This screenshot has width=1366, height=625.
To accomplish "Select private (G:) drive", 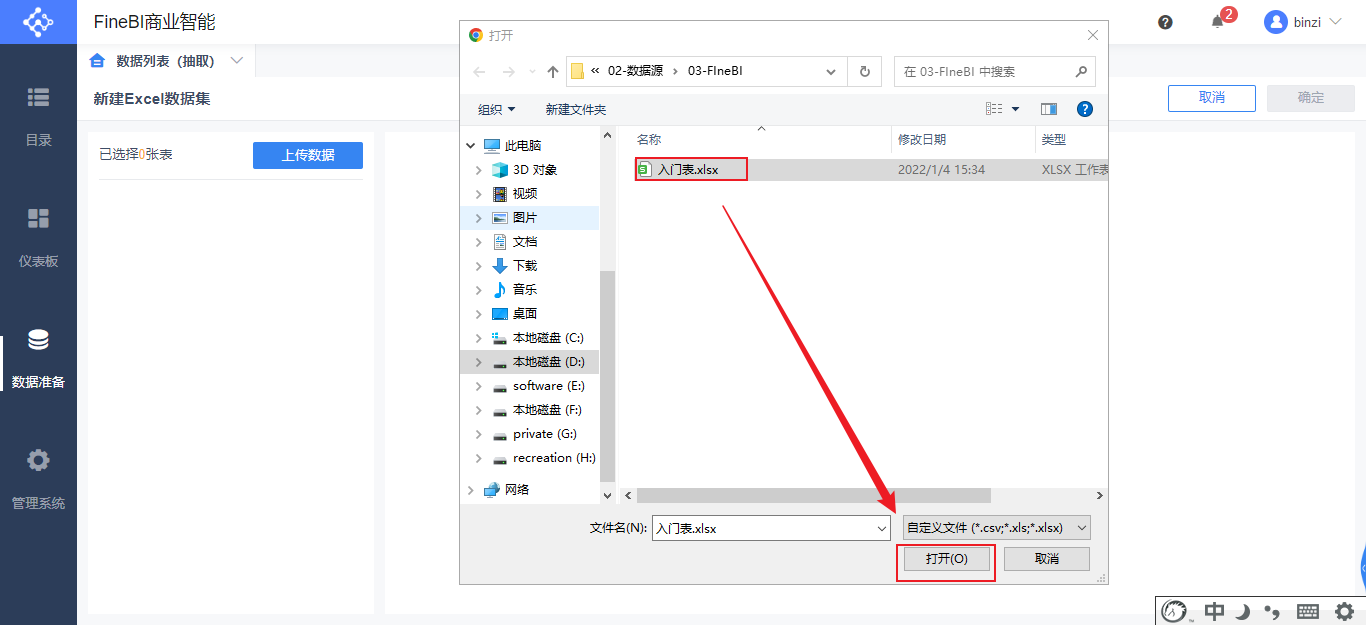I will [x=544, y=434].
